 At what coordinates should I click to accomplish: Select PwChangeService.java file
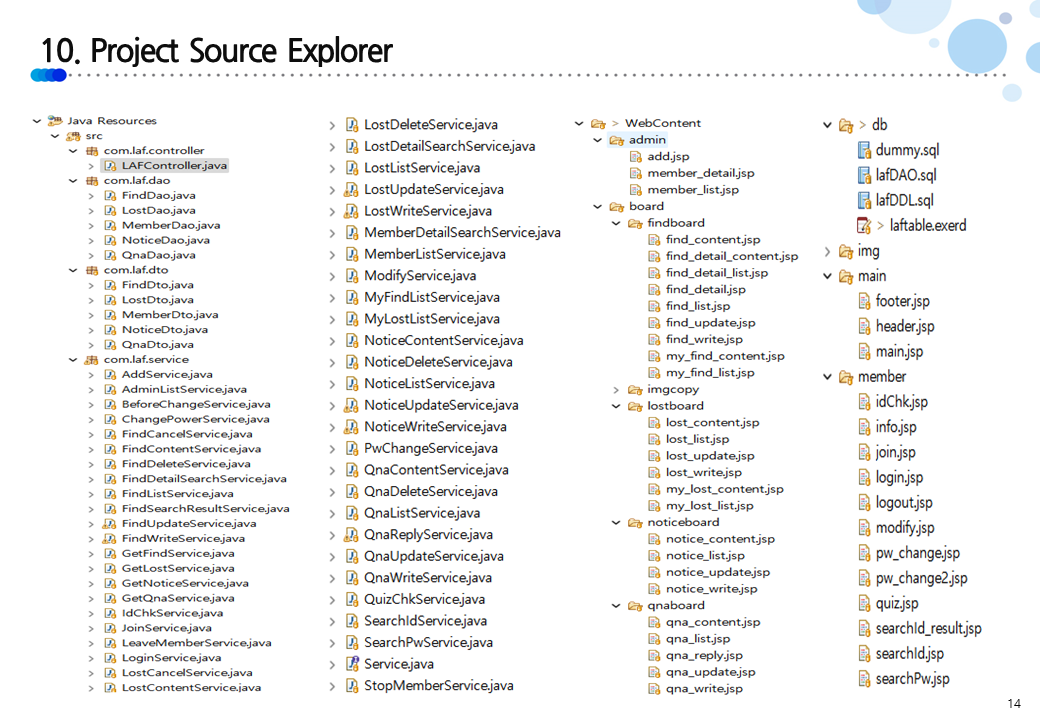tap(431, 448)
